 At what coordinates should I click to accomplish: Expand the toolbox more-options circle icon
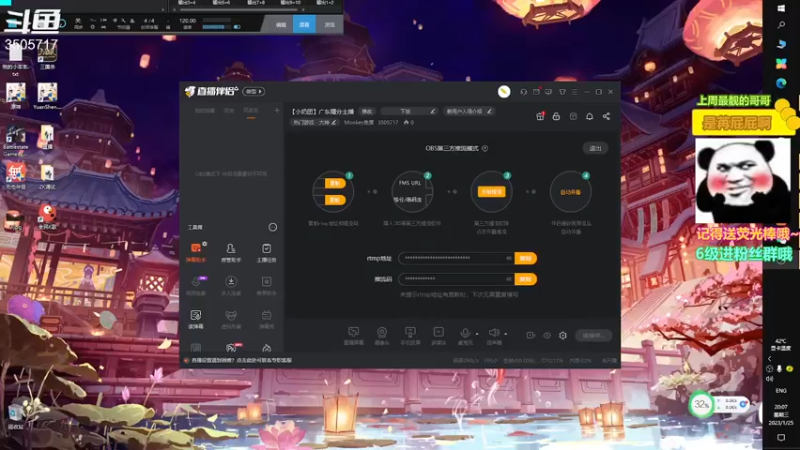[273, 227]
